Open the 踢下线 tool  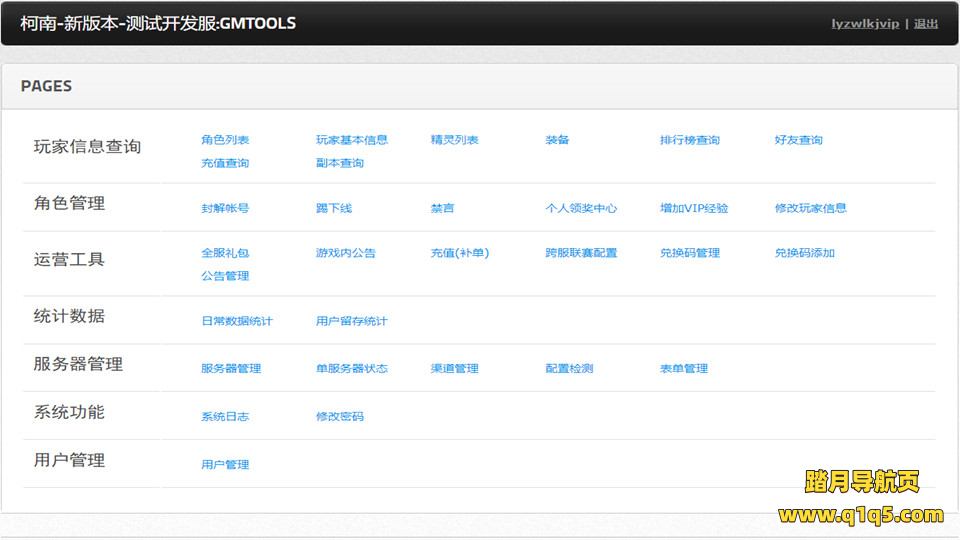(x=334, y=208)
